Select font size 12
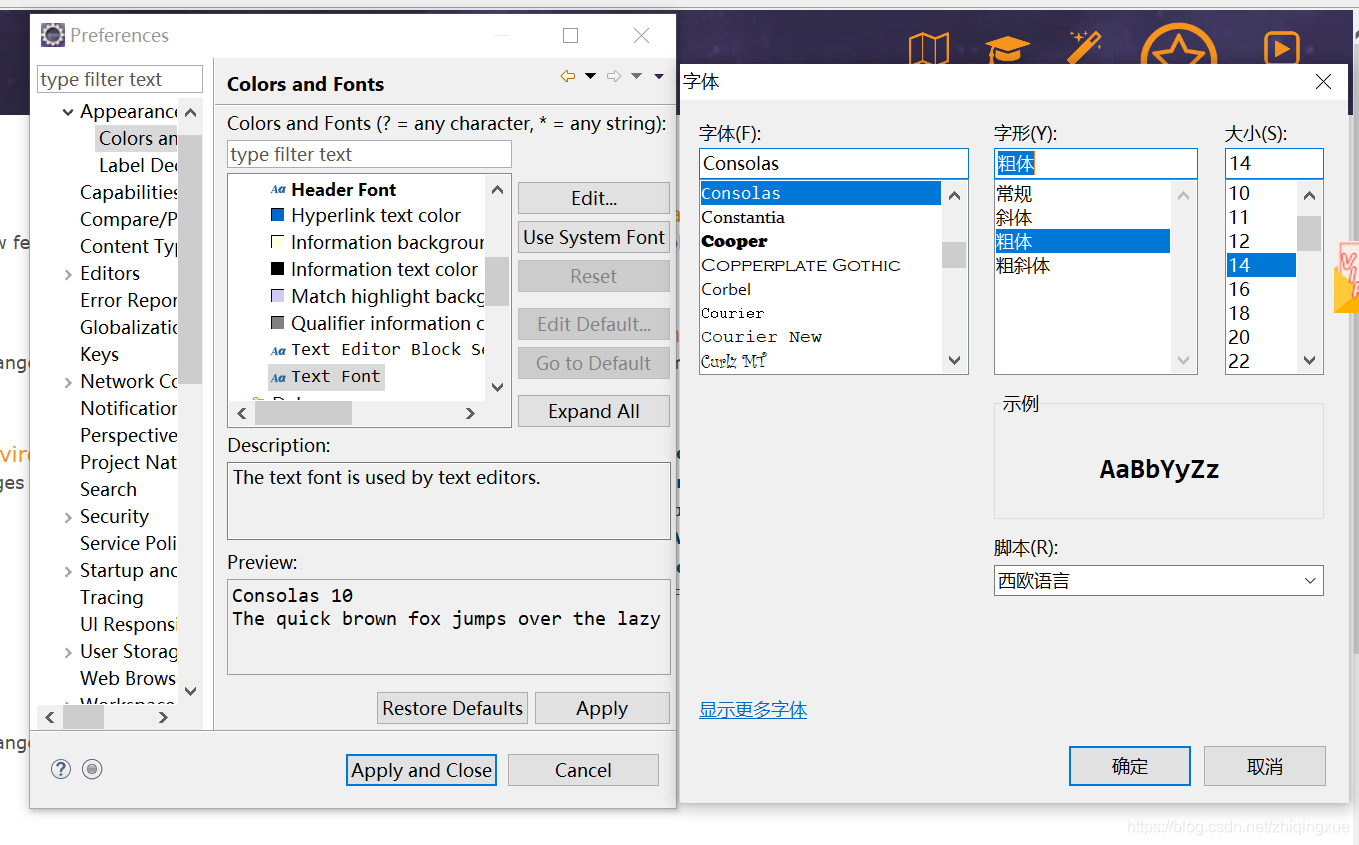Viewport: 1359px width, 845px height. click(x=1240, y=241)
